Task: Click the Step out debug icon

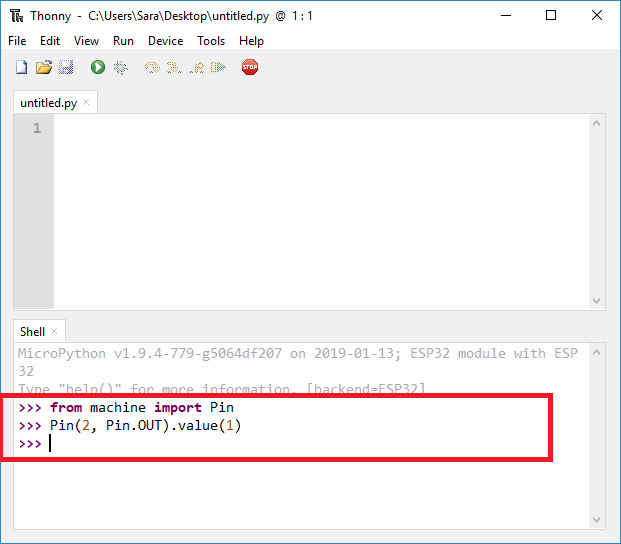Action: click(196, 67)
